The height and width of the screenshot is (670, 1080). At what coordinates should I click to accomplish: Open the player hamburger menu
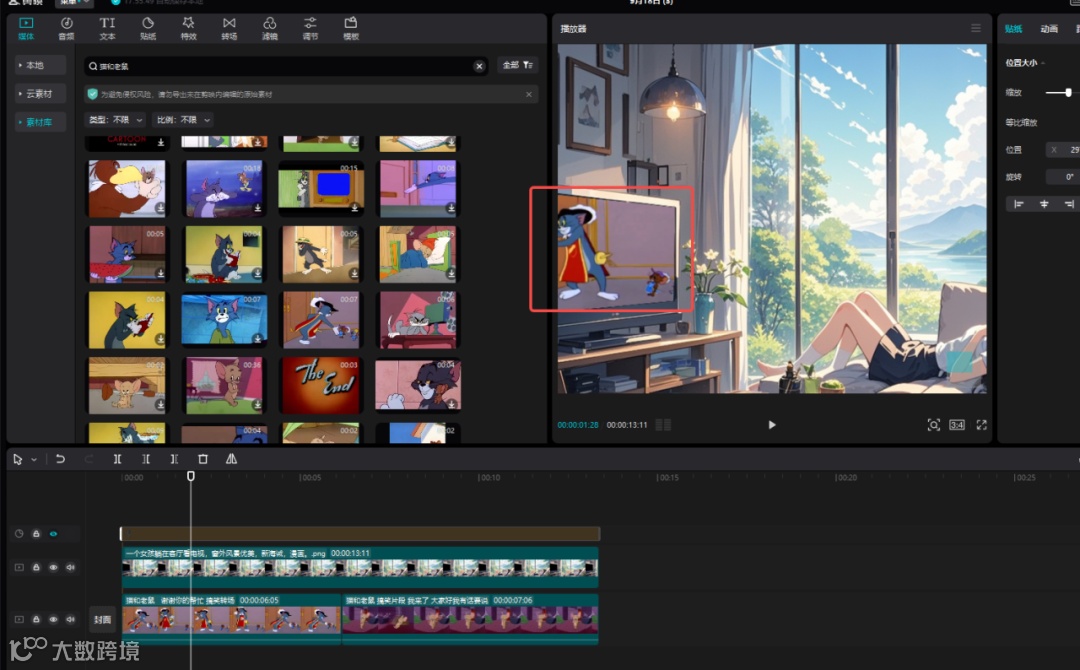[x=975, y=28]
